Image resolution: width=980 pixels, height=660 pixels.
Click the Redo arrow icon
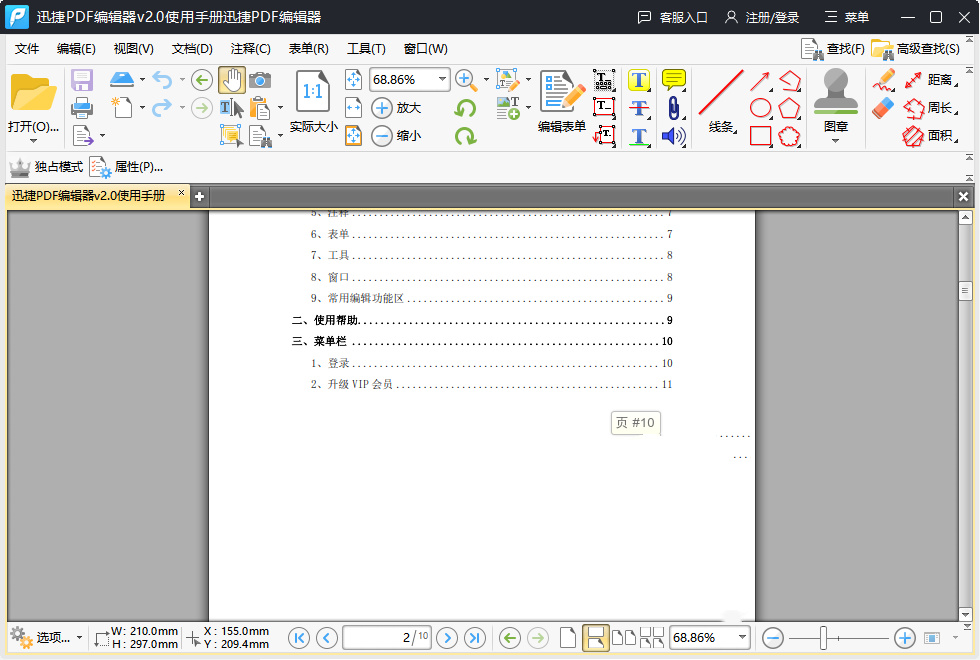pyautogui.click(x=162, y=108)
